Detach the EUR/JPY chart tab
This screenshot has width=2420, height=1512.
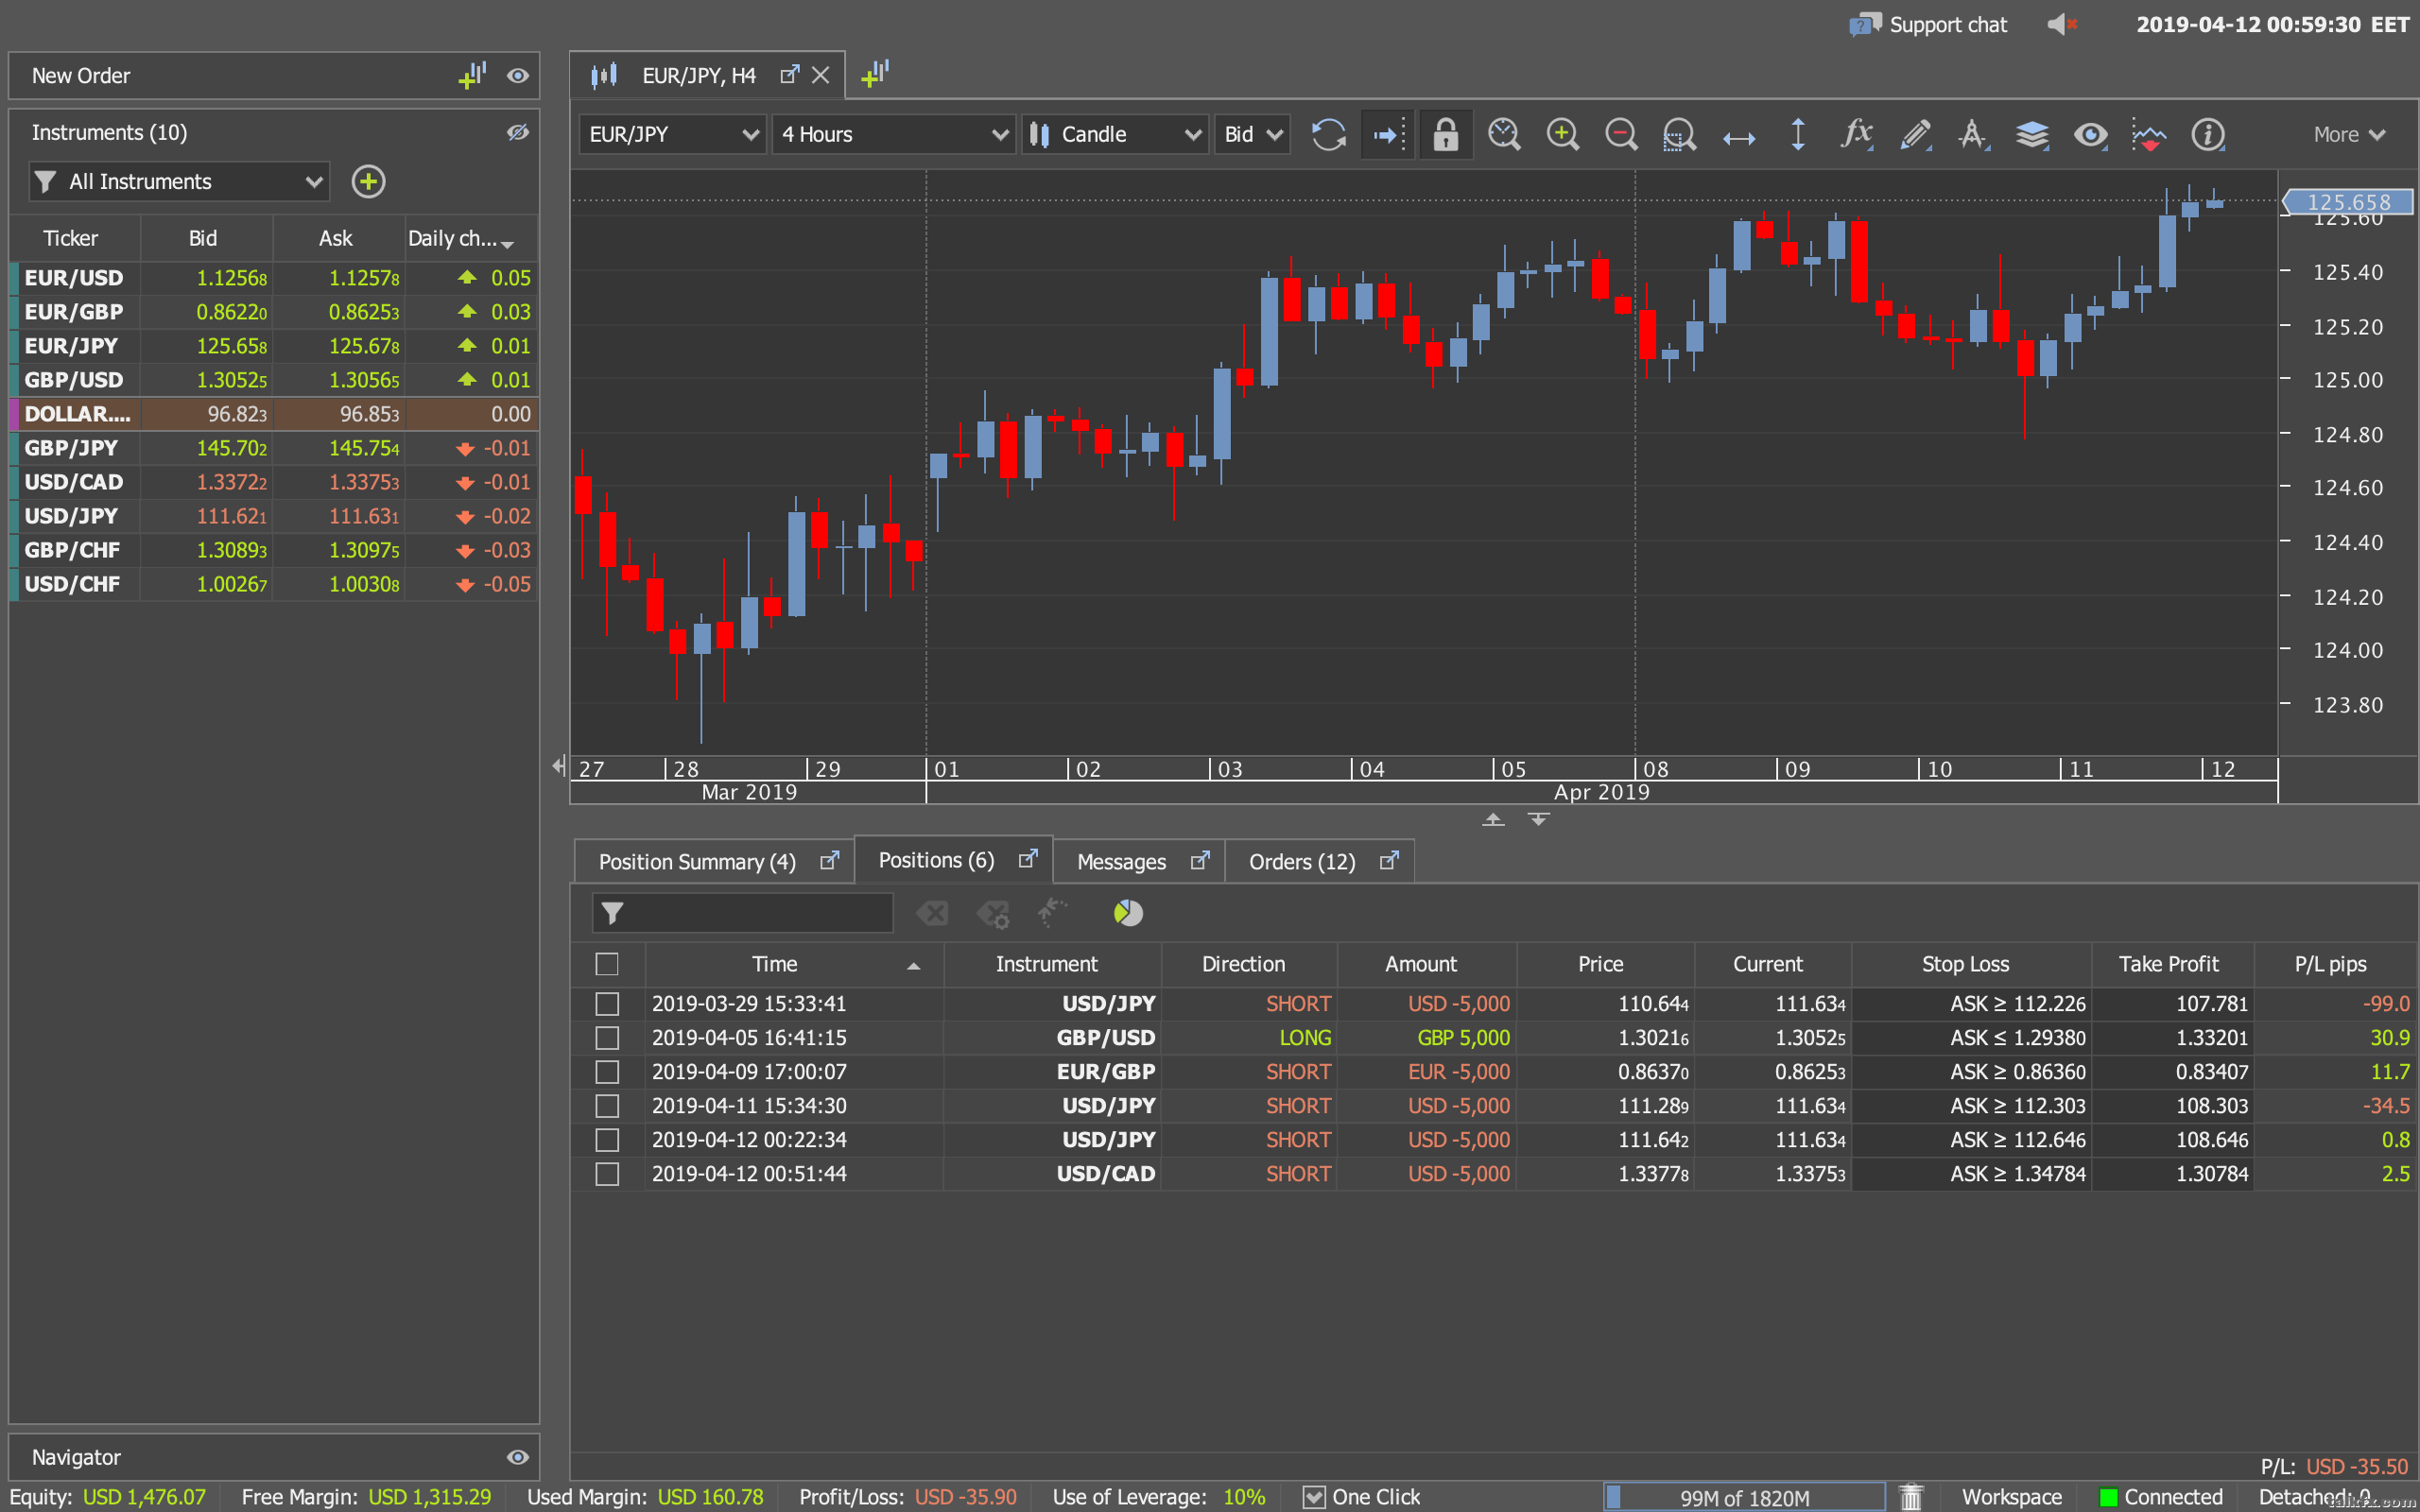[x=789, y=74]
